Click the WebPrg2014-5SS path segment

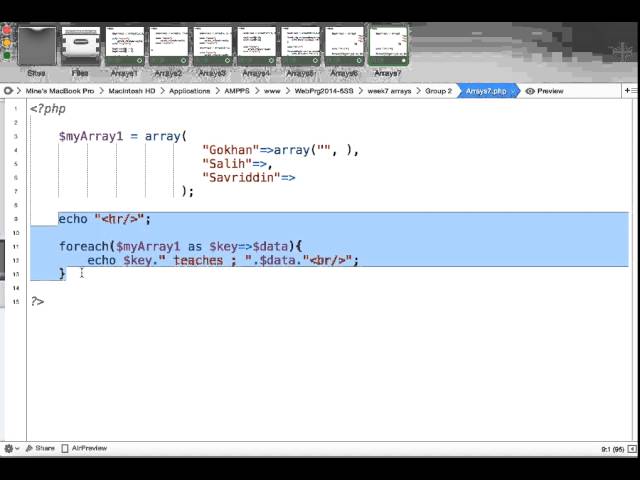tap(324, 91)
